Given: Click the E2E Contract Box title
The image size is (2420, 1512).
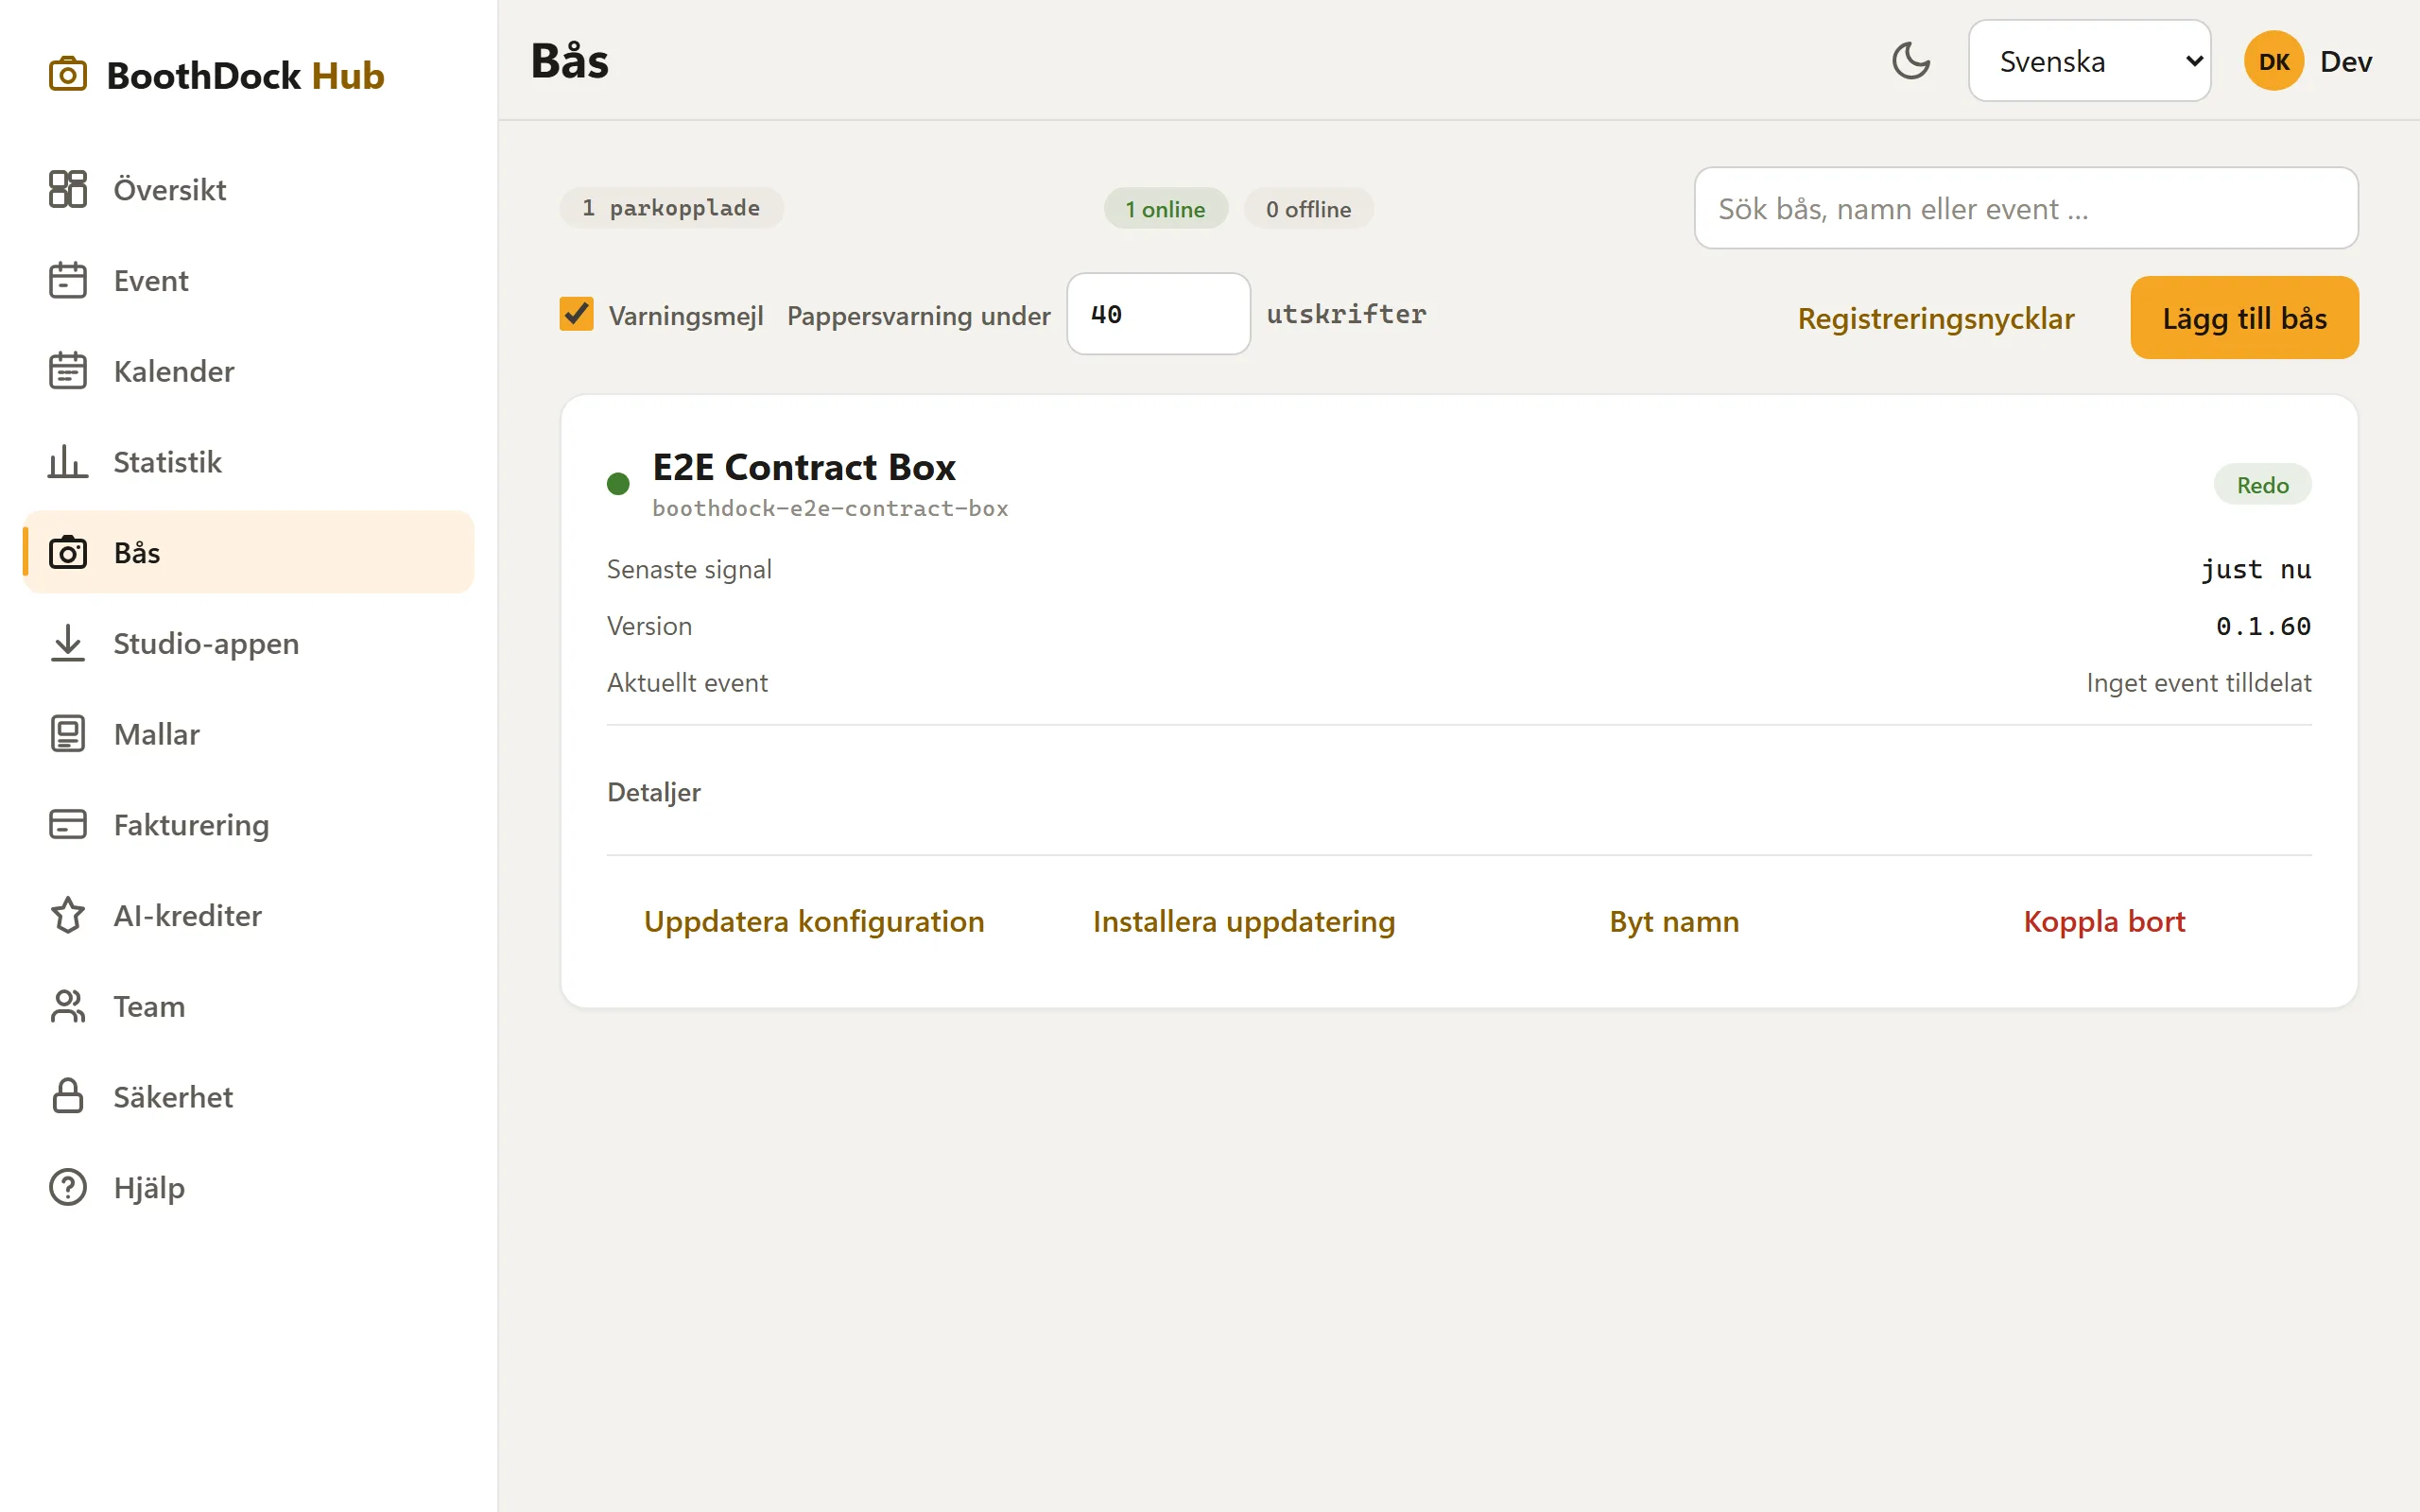Looking at the screenshot, I should [x=804, y=467].
